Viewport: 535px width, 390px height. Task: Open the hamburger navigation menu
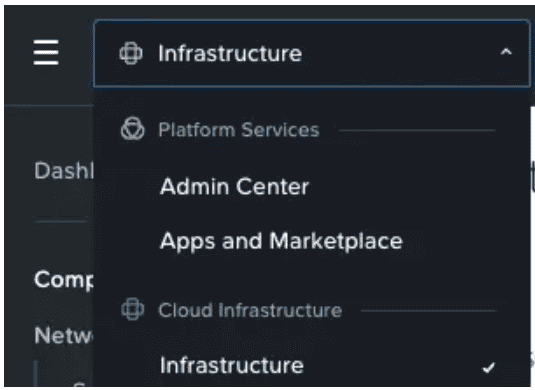pyautogui.click(x=46, y=52)
